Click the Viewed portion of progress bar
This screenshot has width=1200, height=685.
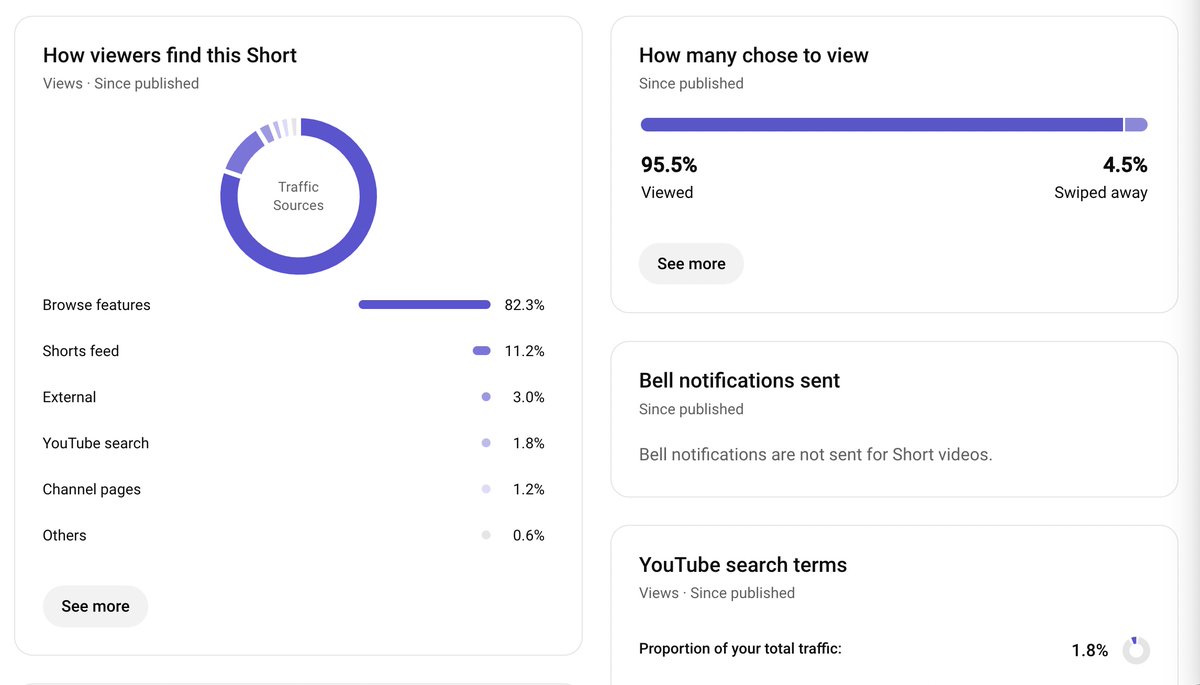tap(881, 125)
